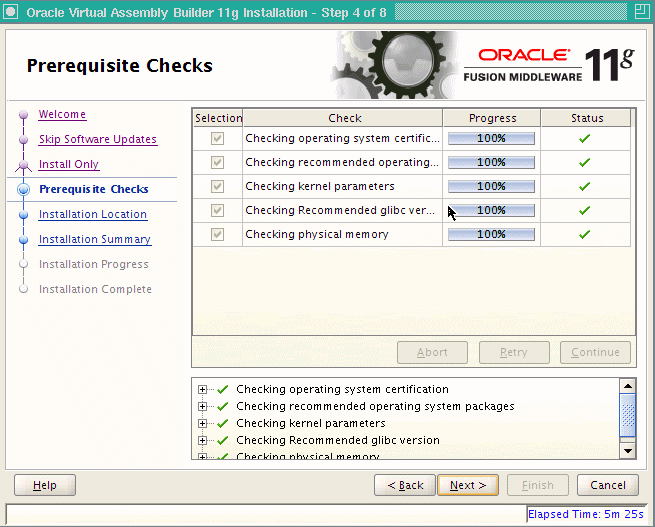Image resolution: width=655 pixels, height=527 pixels.
Task: Select 'Checking operating system certific...' table cell
Action: click(343, 138)
